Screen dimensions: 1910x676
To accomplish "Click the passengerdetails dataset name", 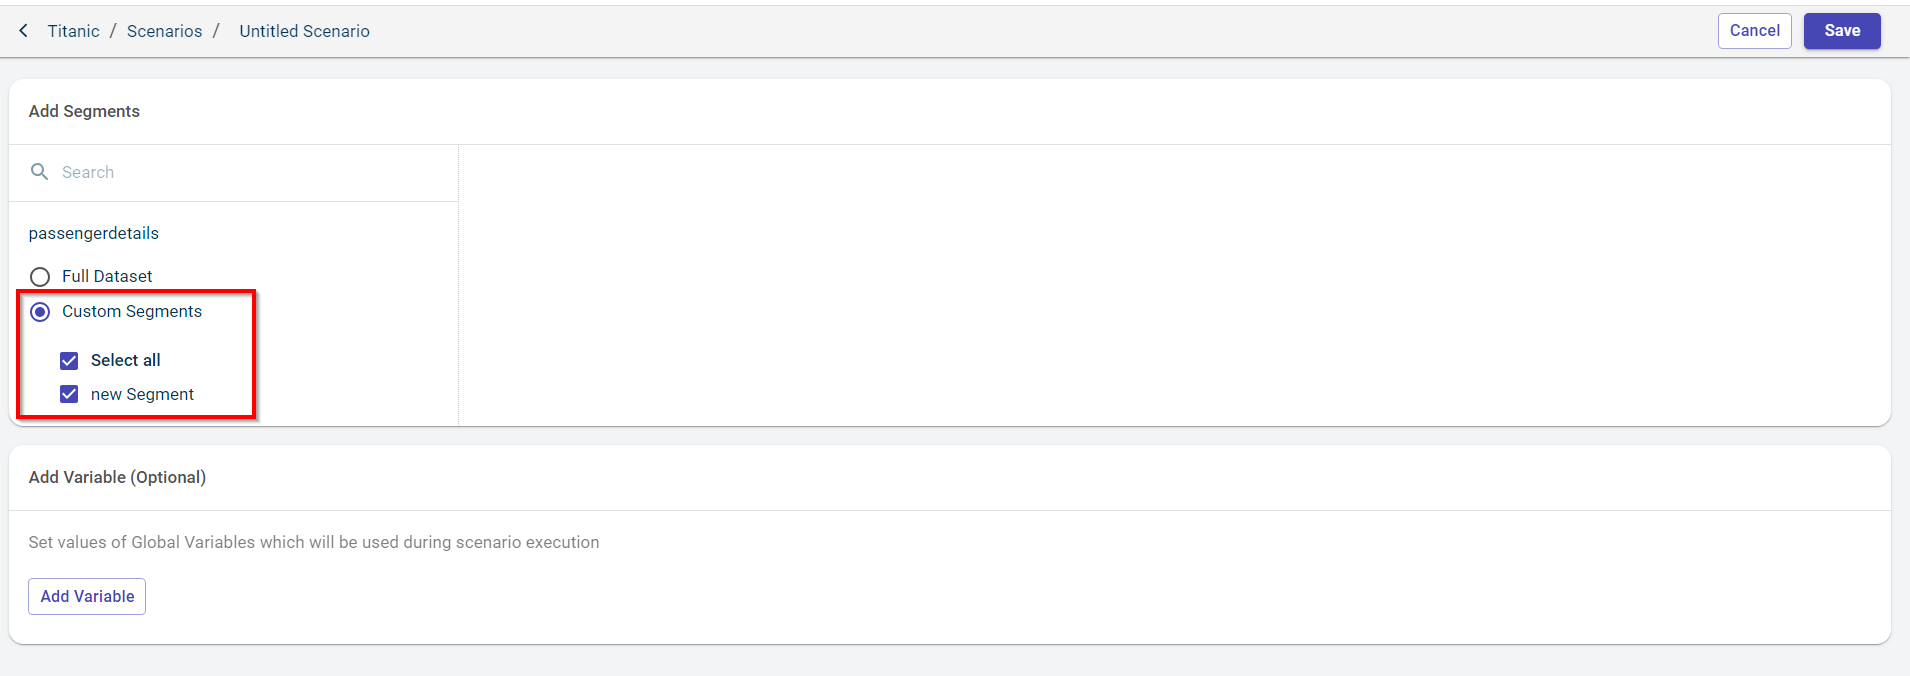I will pos(93,233).
